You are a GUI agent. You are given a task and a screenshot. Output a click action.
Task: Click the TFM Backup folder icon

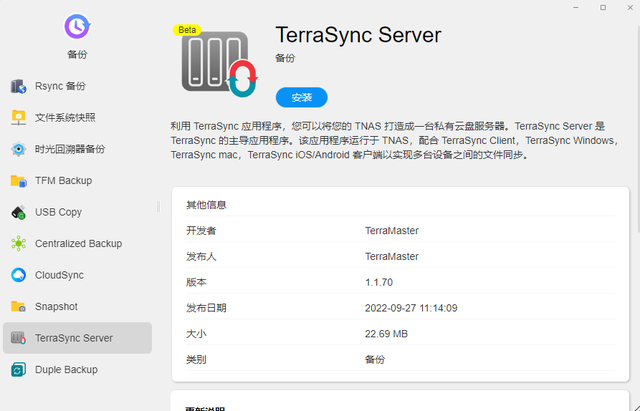(18, 180)
